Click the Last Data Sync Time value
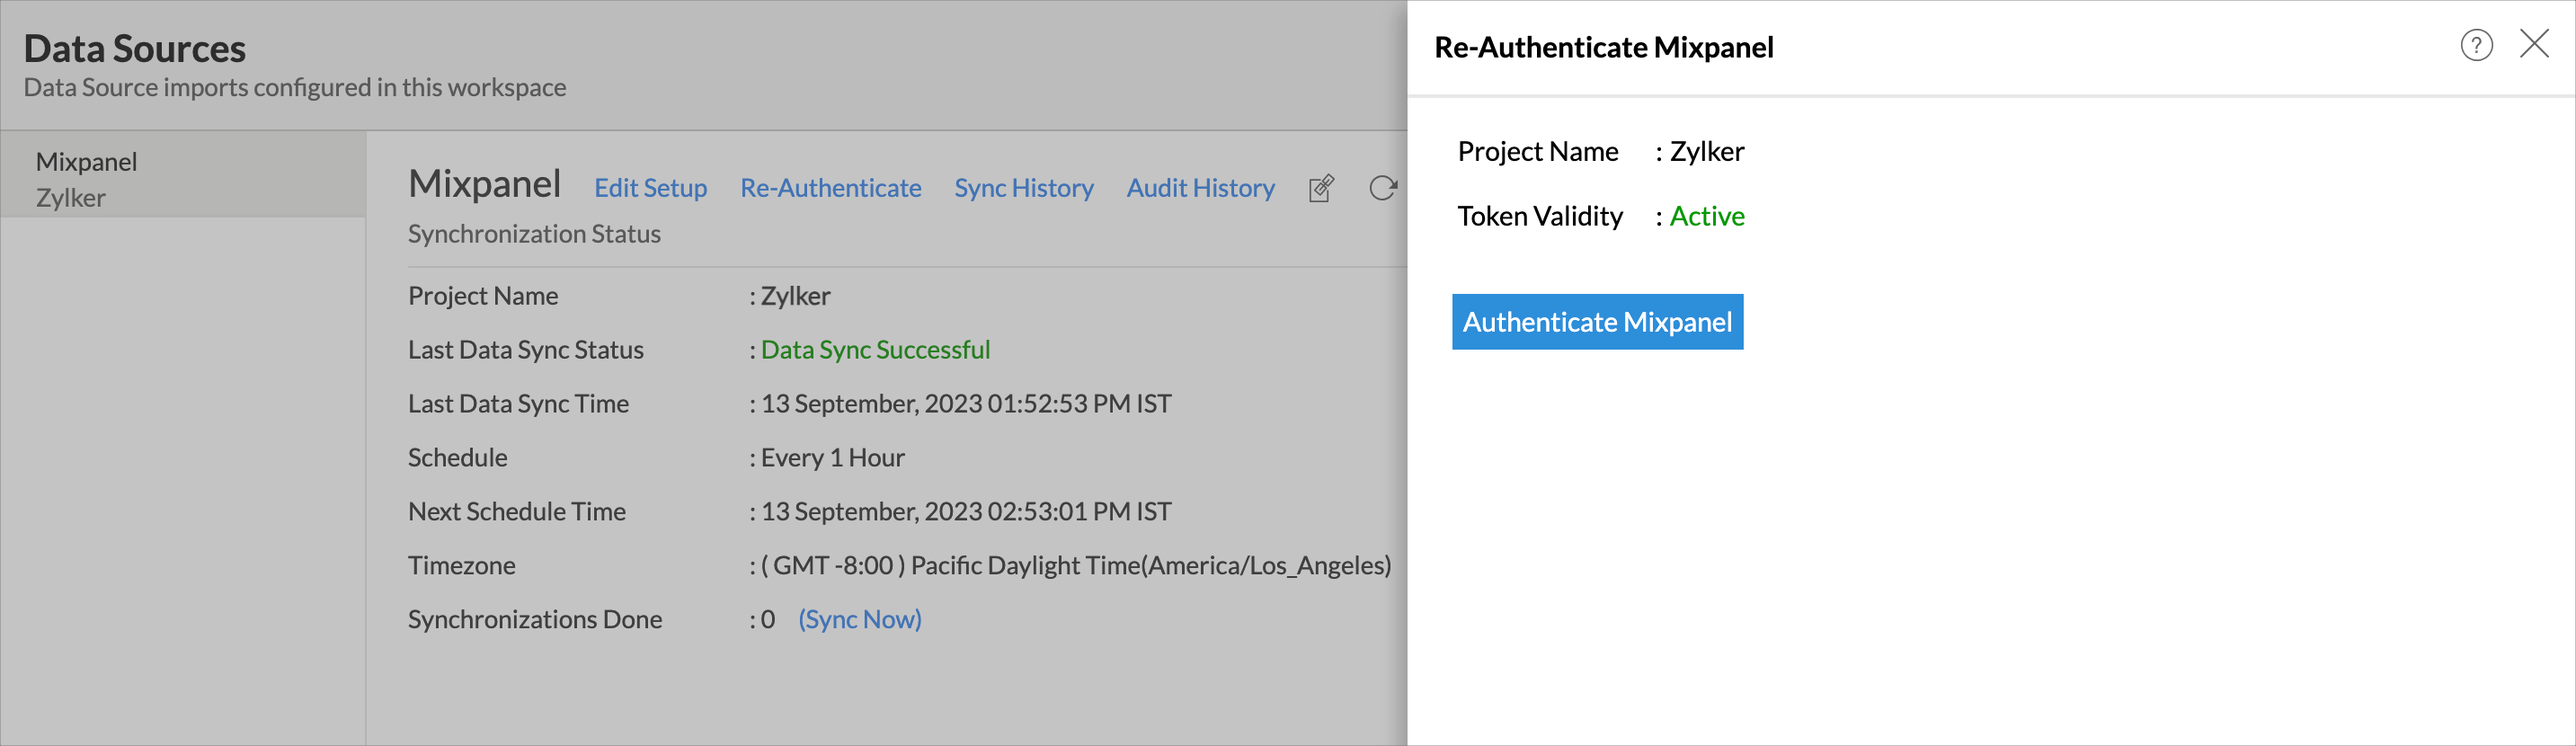The width and height of the screenshot is (2576, 746). tap(965, 404)
